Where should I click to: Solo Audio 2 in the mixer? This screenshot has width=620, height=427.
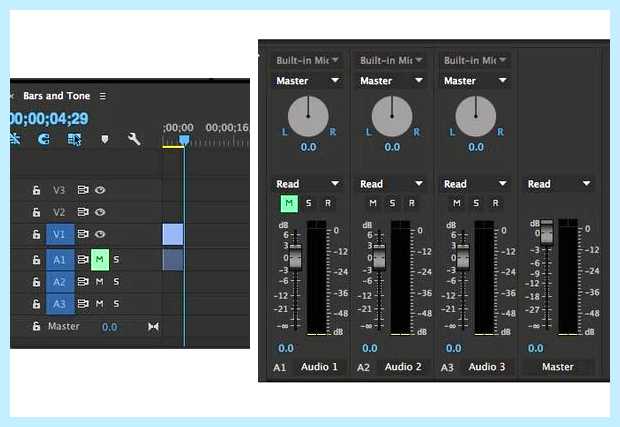click(x=392, y=203)
